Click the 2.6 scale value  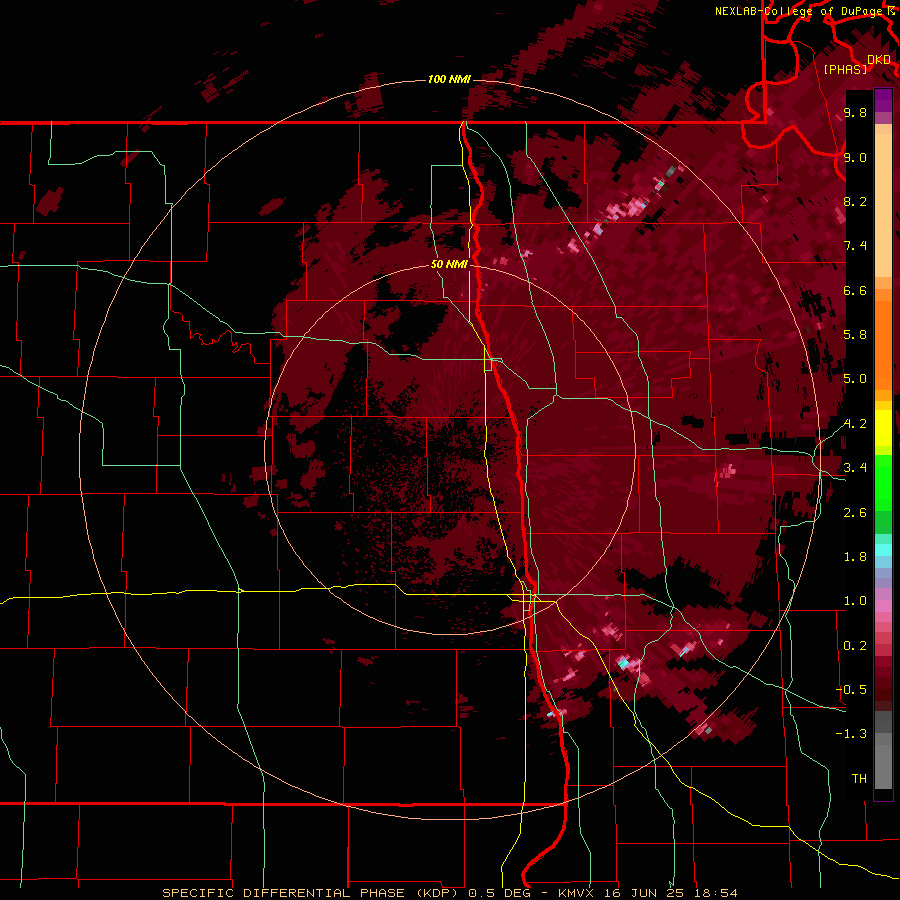(855, 513)
